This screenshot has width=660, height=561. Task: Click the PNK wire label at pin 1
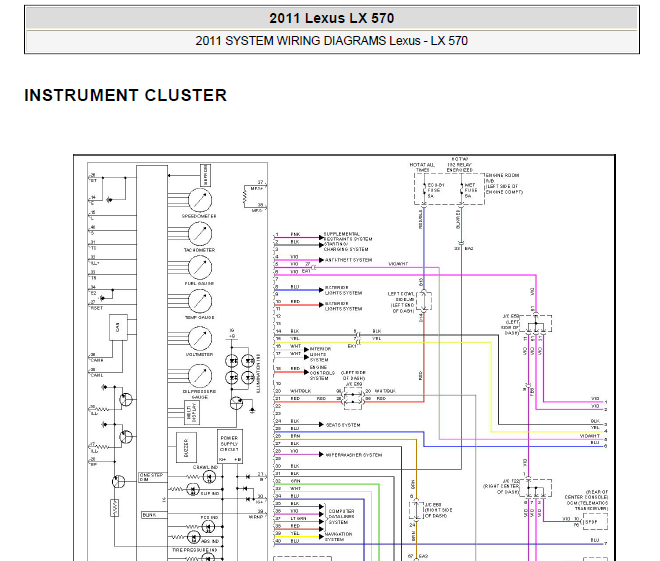click(x=295, y=234)
